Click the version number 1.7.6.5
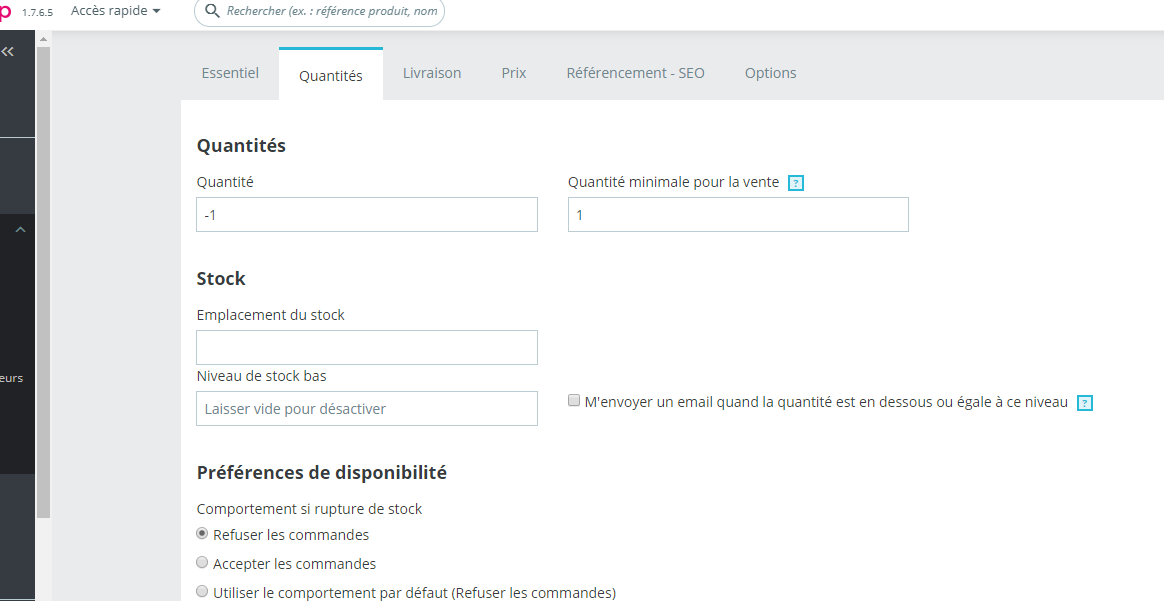The width and height of the screenshot is (1164, 601). point(37,13)
